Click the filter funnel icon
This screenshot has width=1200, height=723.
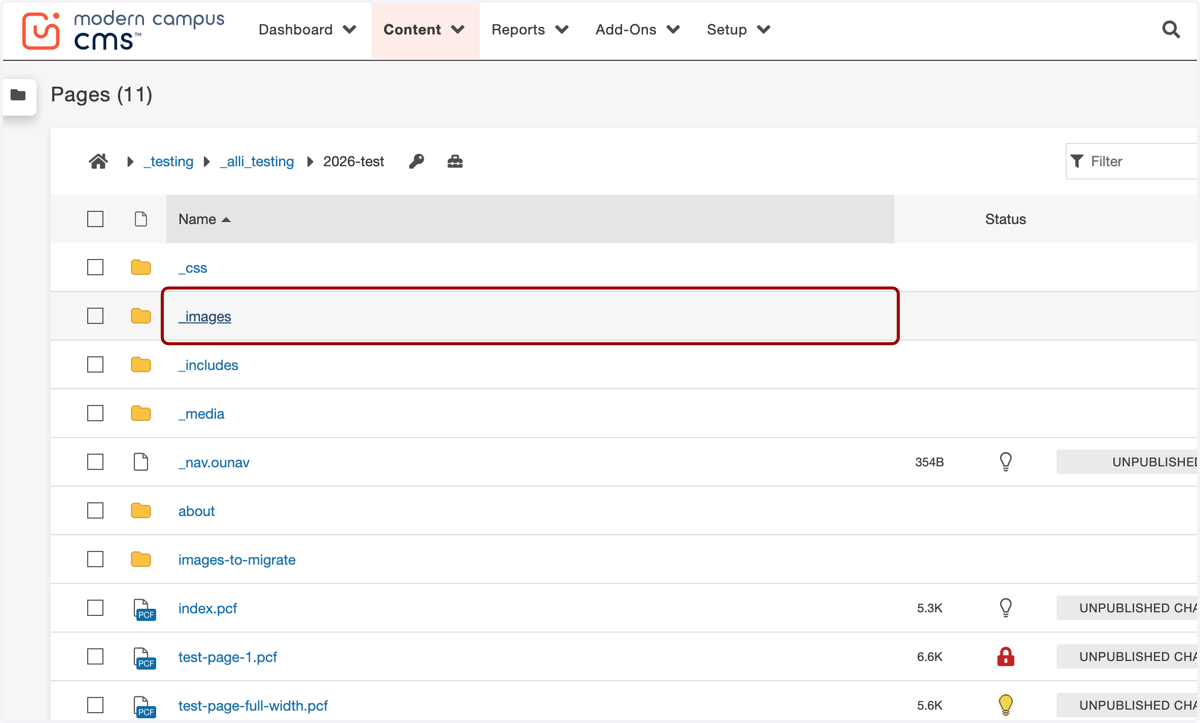click(1077, 161)
